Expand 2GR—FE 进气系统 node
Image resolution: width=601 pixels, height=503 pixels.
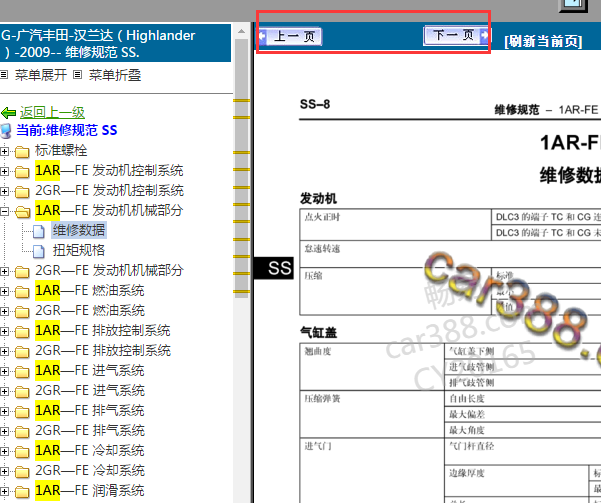(4, 391)
